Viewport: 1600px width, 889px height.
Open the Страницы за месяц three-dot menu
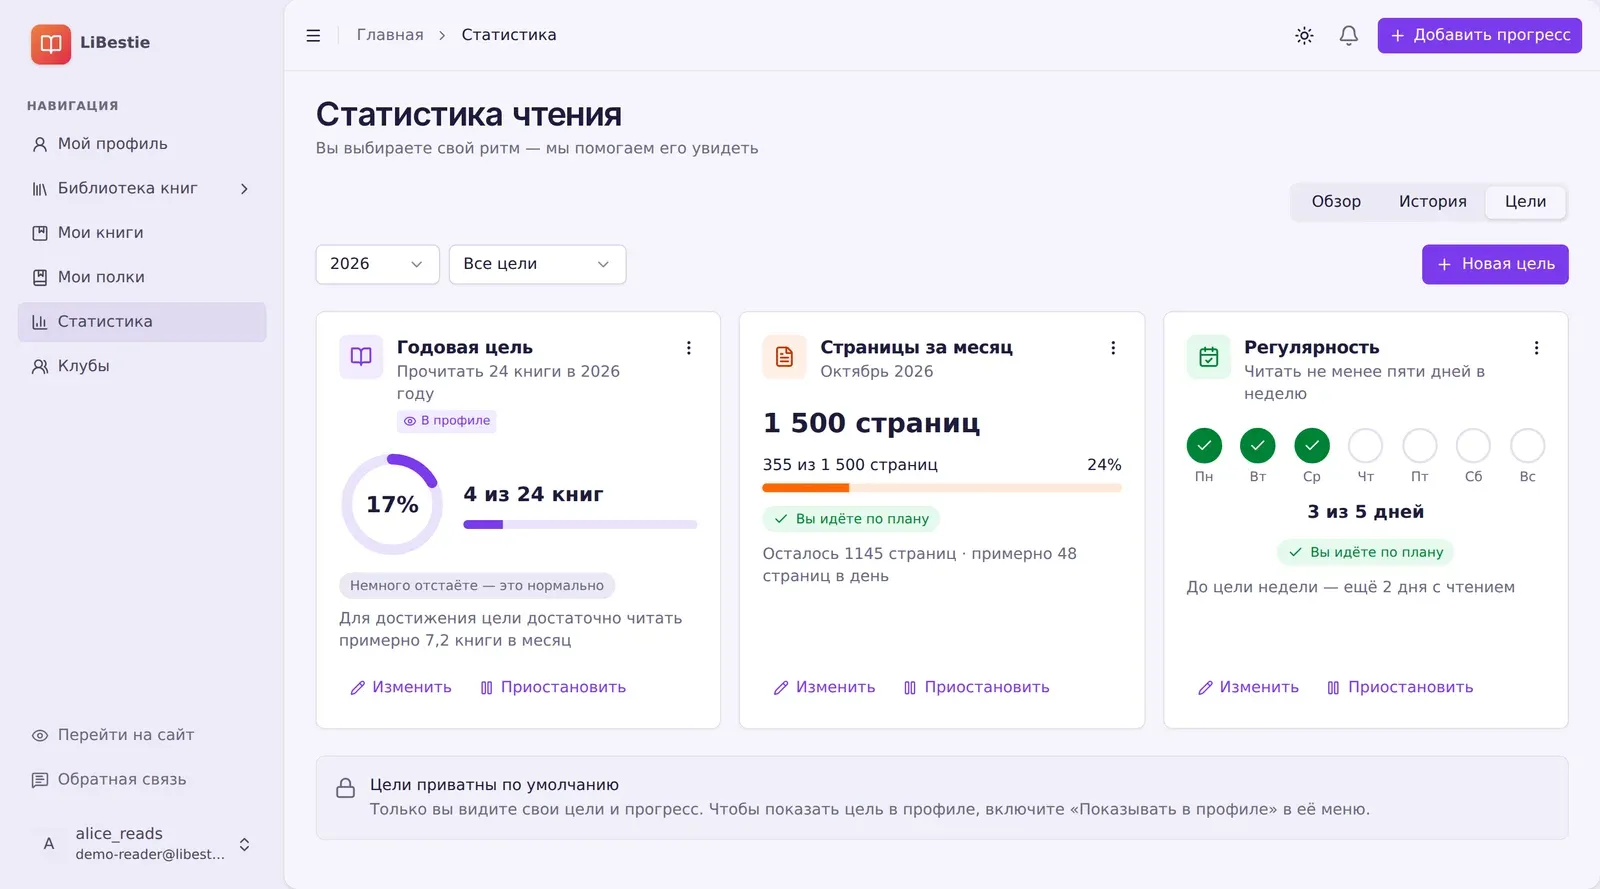tap(1113, 348)
